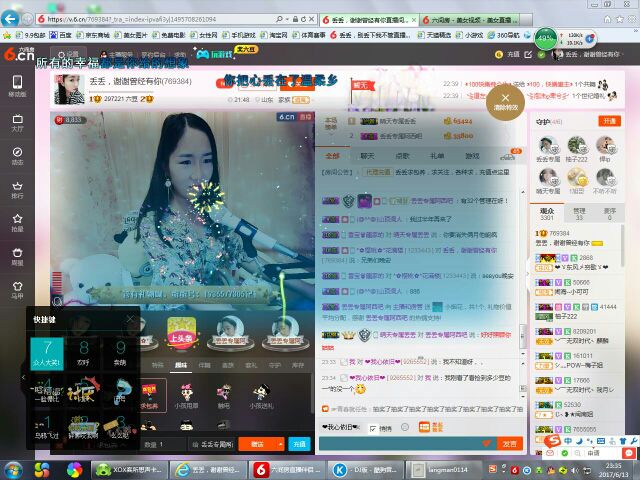Viewport: 640px width, 480px height.
Task: Click the green check icon in header
Action: click(541, 55)
